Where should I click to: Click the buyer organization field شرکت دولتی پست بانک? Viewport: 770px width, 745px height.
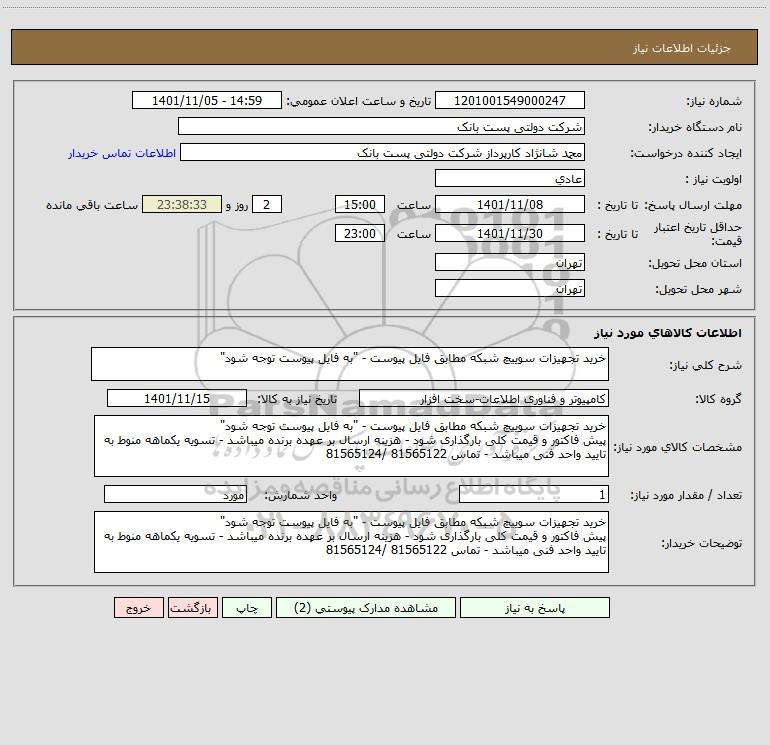381,126
